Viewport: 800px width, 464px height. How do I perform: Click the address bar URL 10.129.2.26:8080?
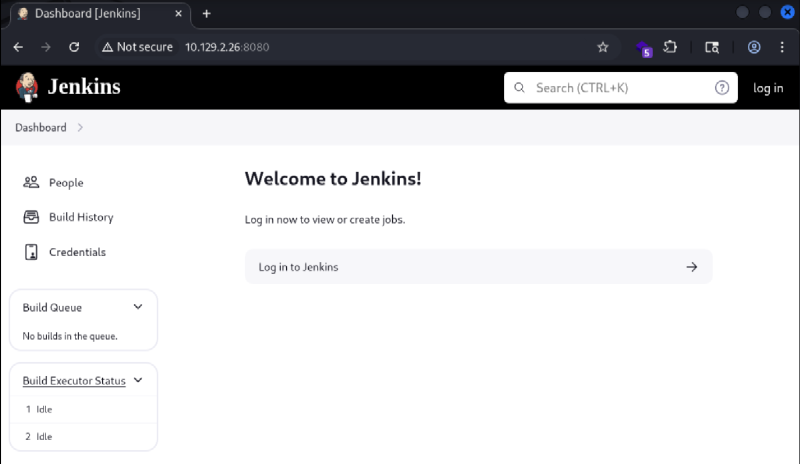[x=227, y=47]
